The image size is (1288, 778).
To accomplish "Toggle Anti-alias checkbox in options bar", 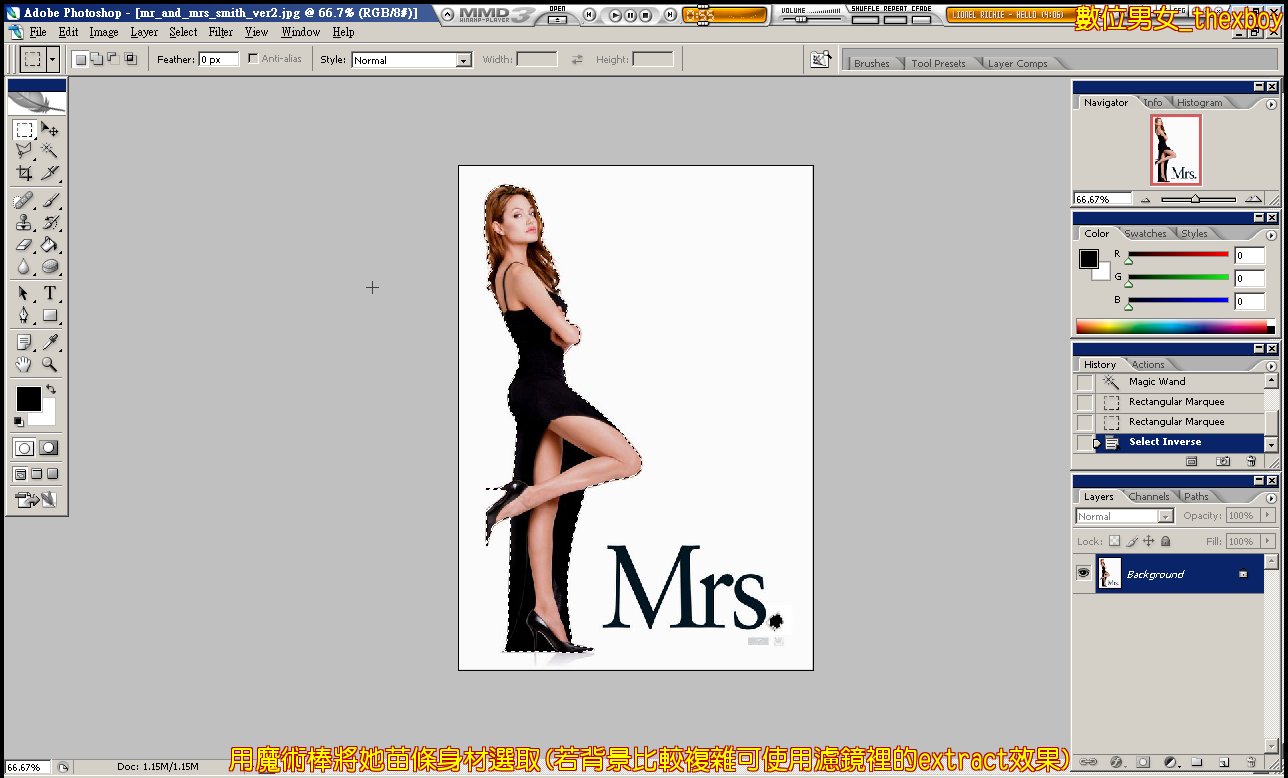I will point(253,59).
